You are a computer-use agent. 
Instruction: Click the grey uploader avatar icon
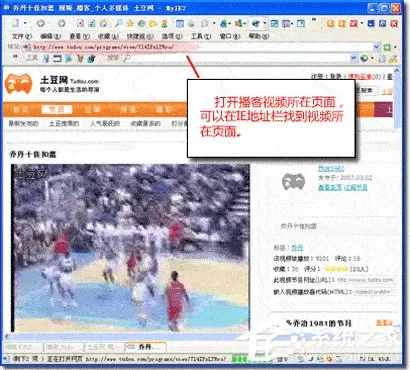(293, 182)
